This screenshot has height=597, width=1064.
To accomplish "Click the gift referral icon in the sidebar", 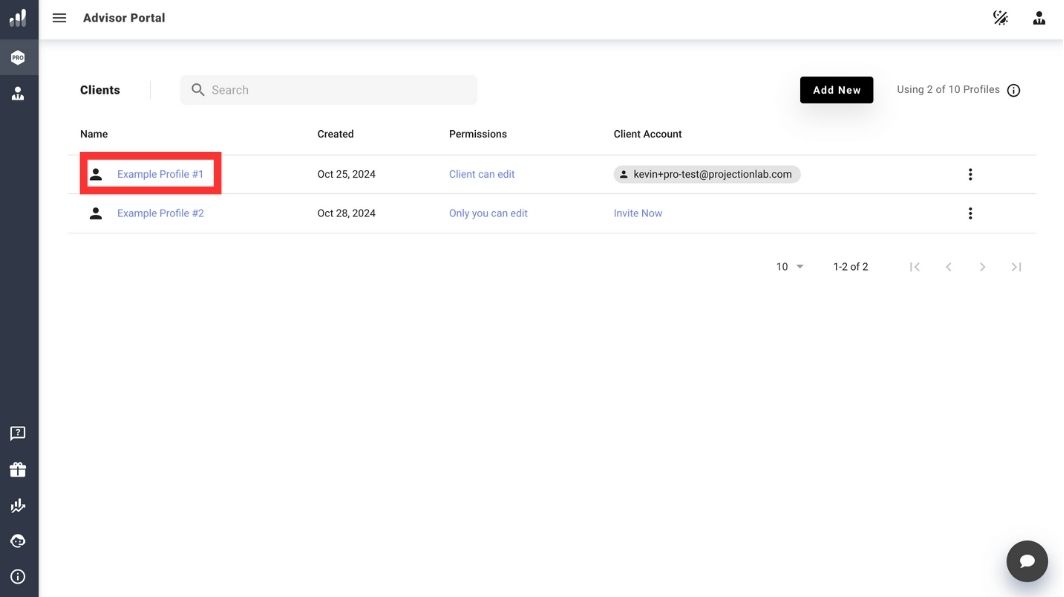I will 16,468.
